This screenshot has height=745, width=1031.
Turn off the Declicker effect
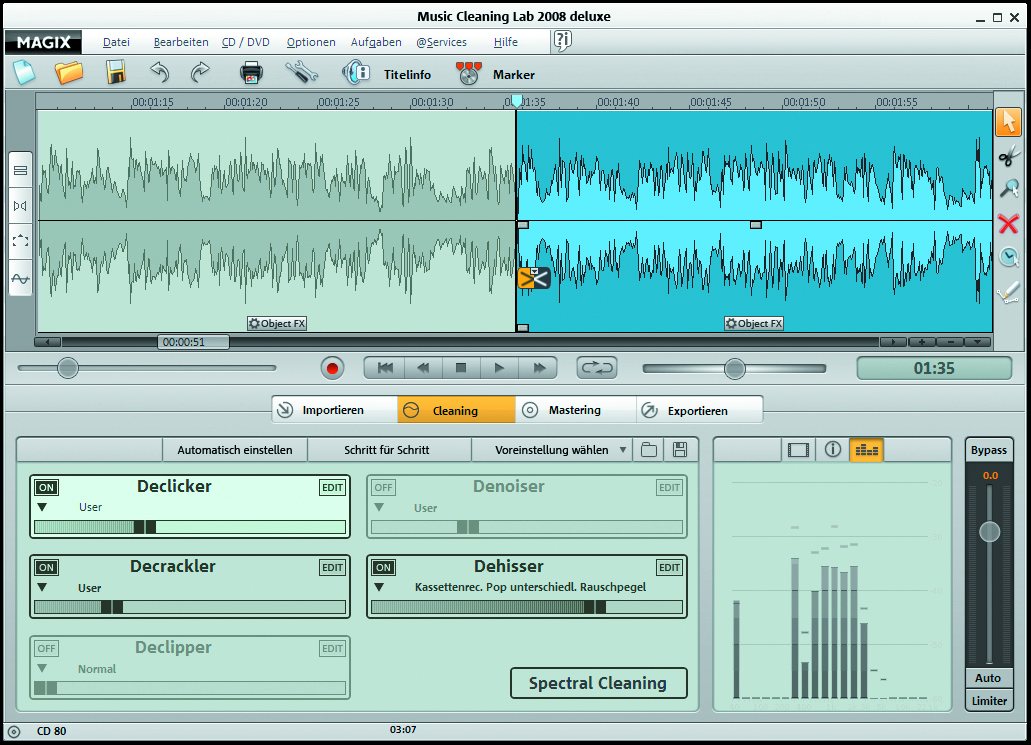click(46, 488)
